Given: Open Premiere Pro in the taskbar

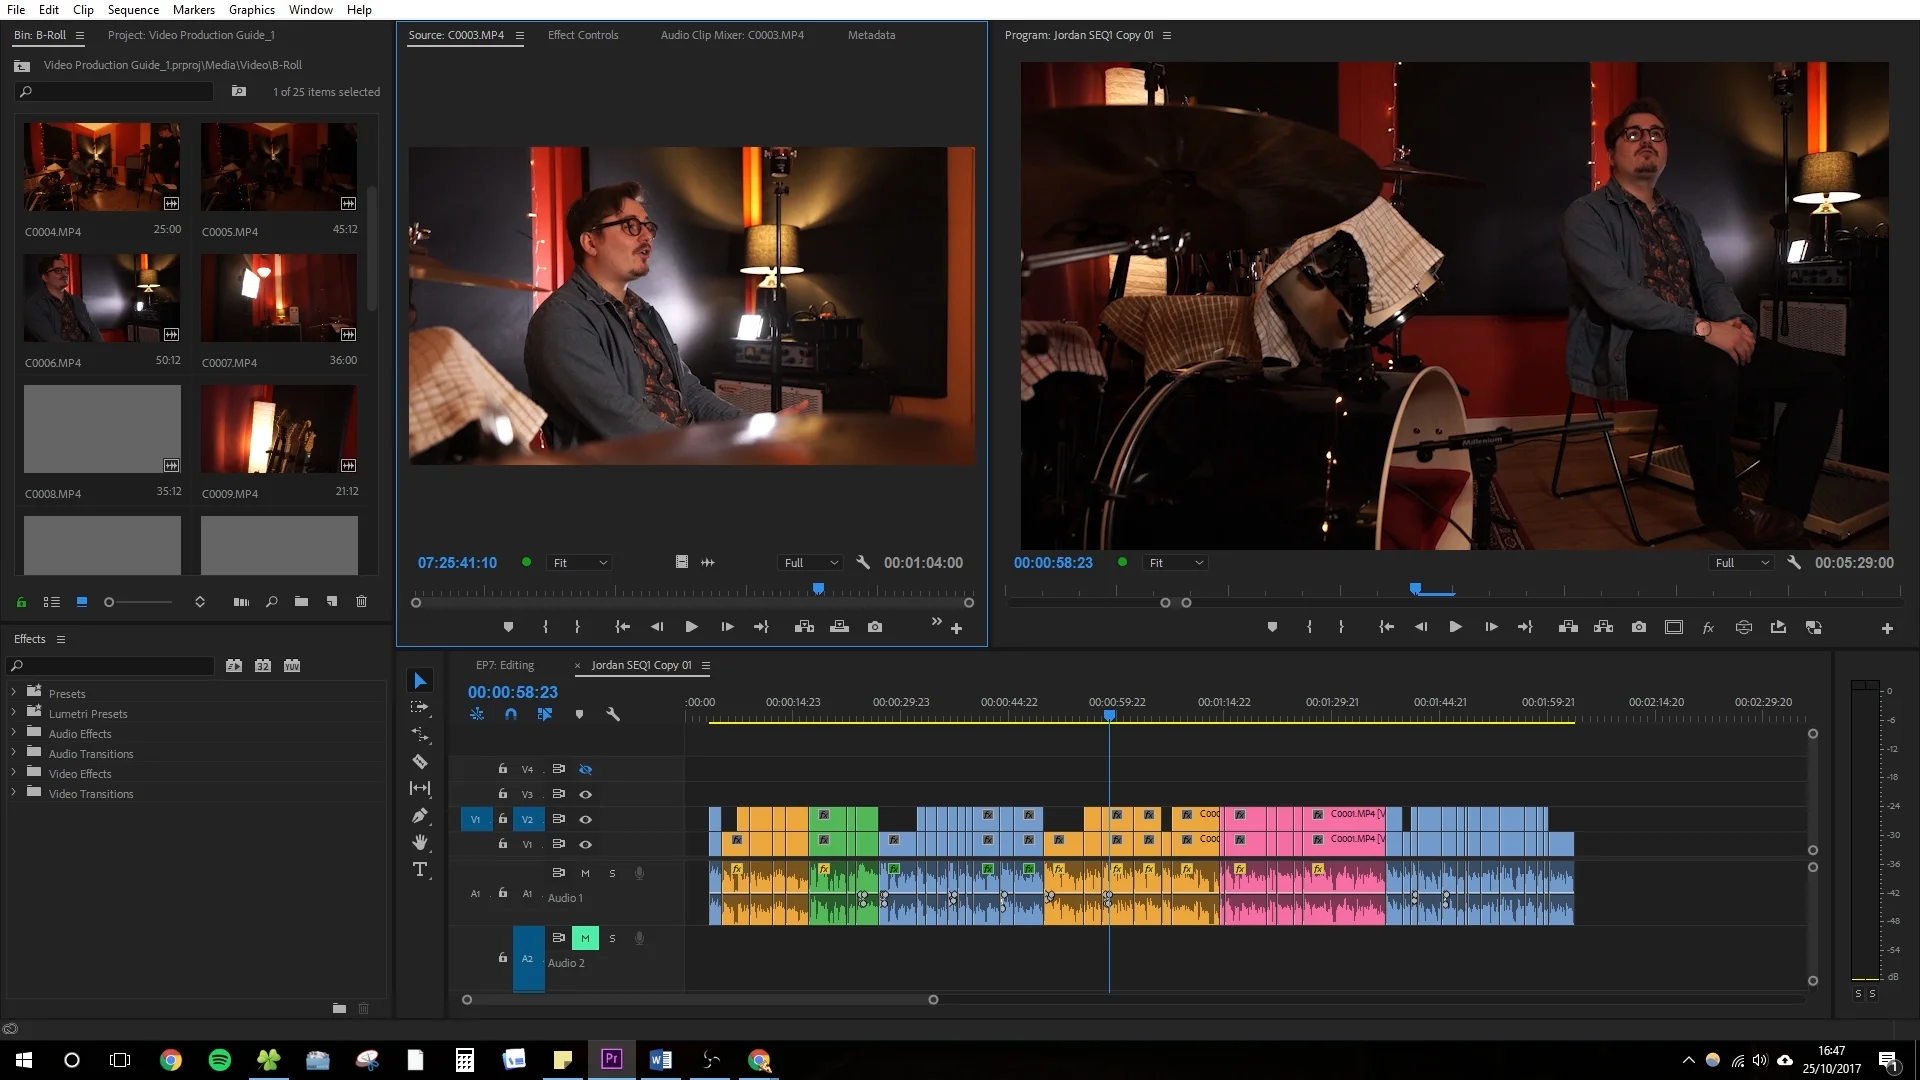Looking at the screenshot, I should (612, 1059).
